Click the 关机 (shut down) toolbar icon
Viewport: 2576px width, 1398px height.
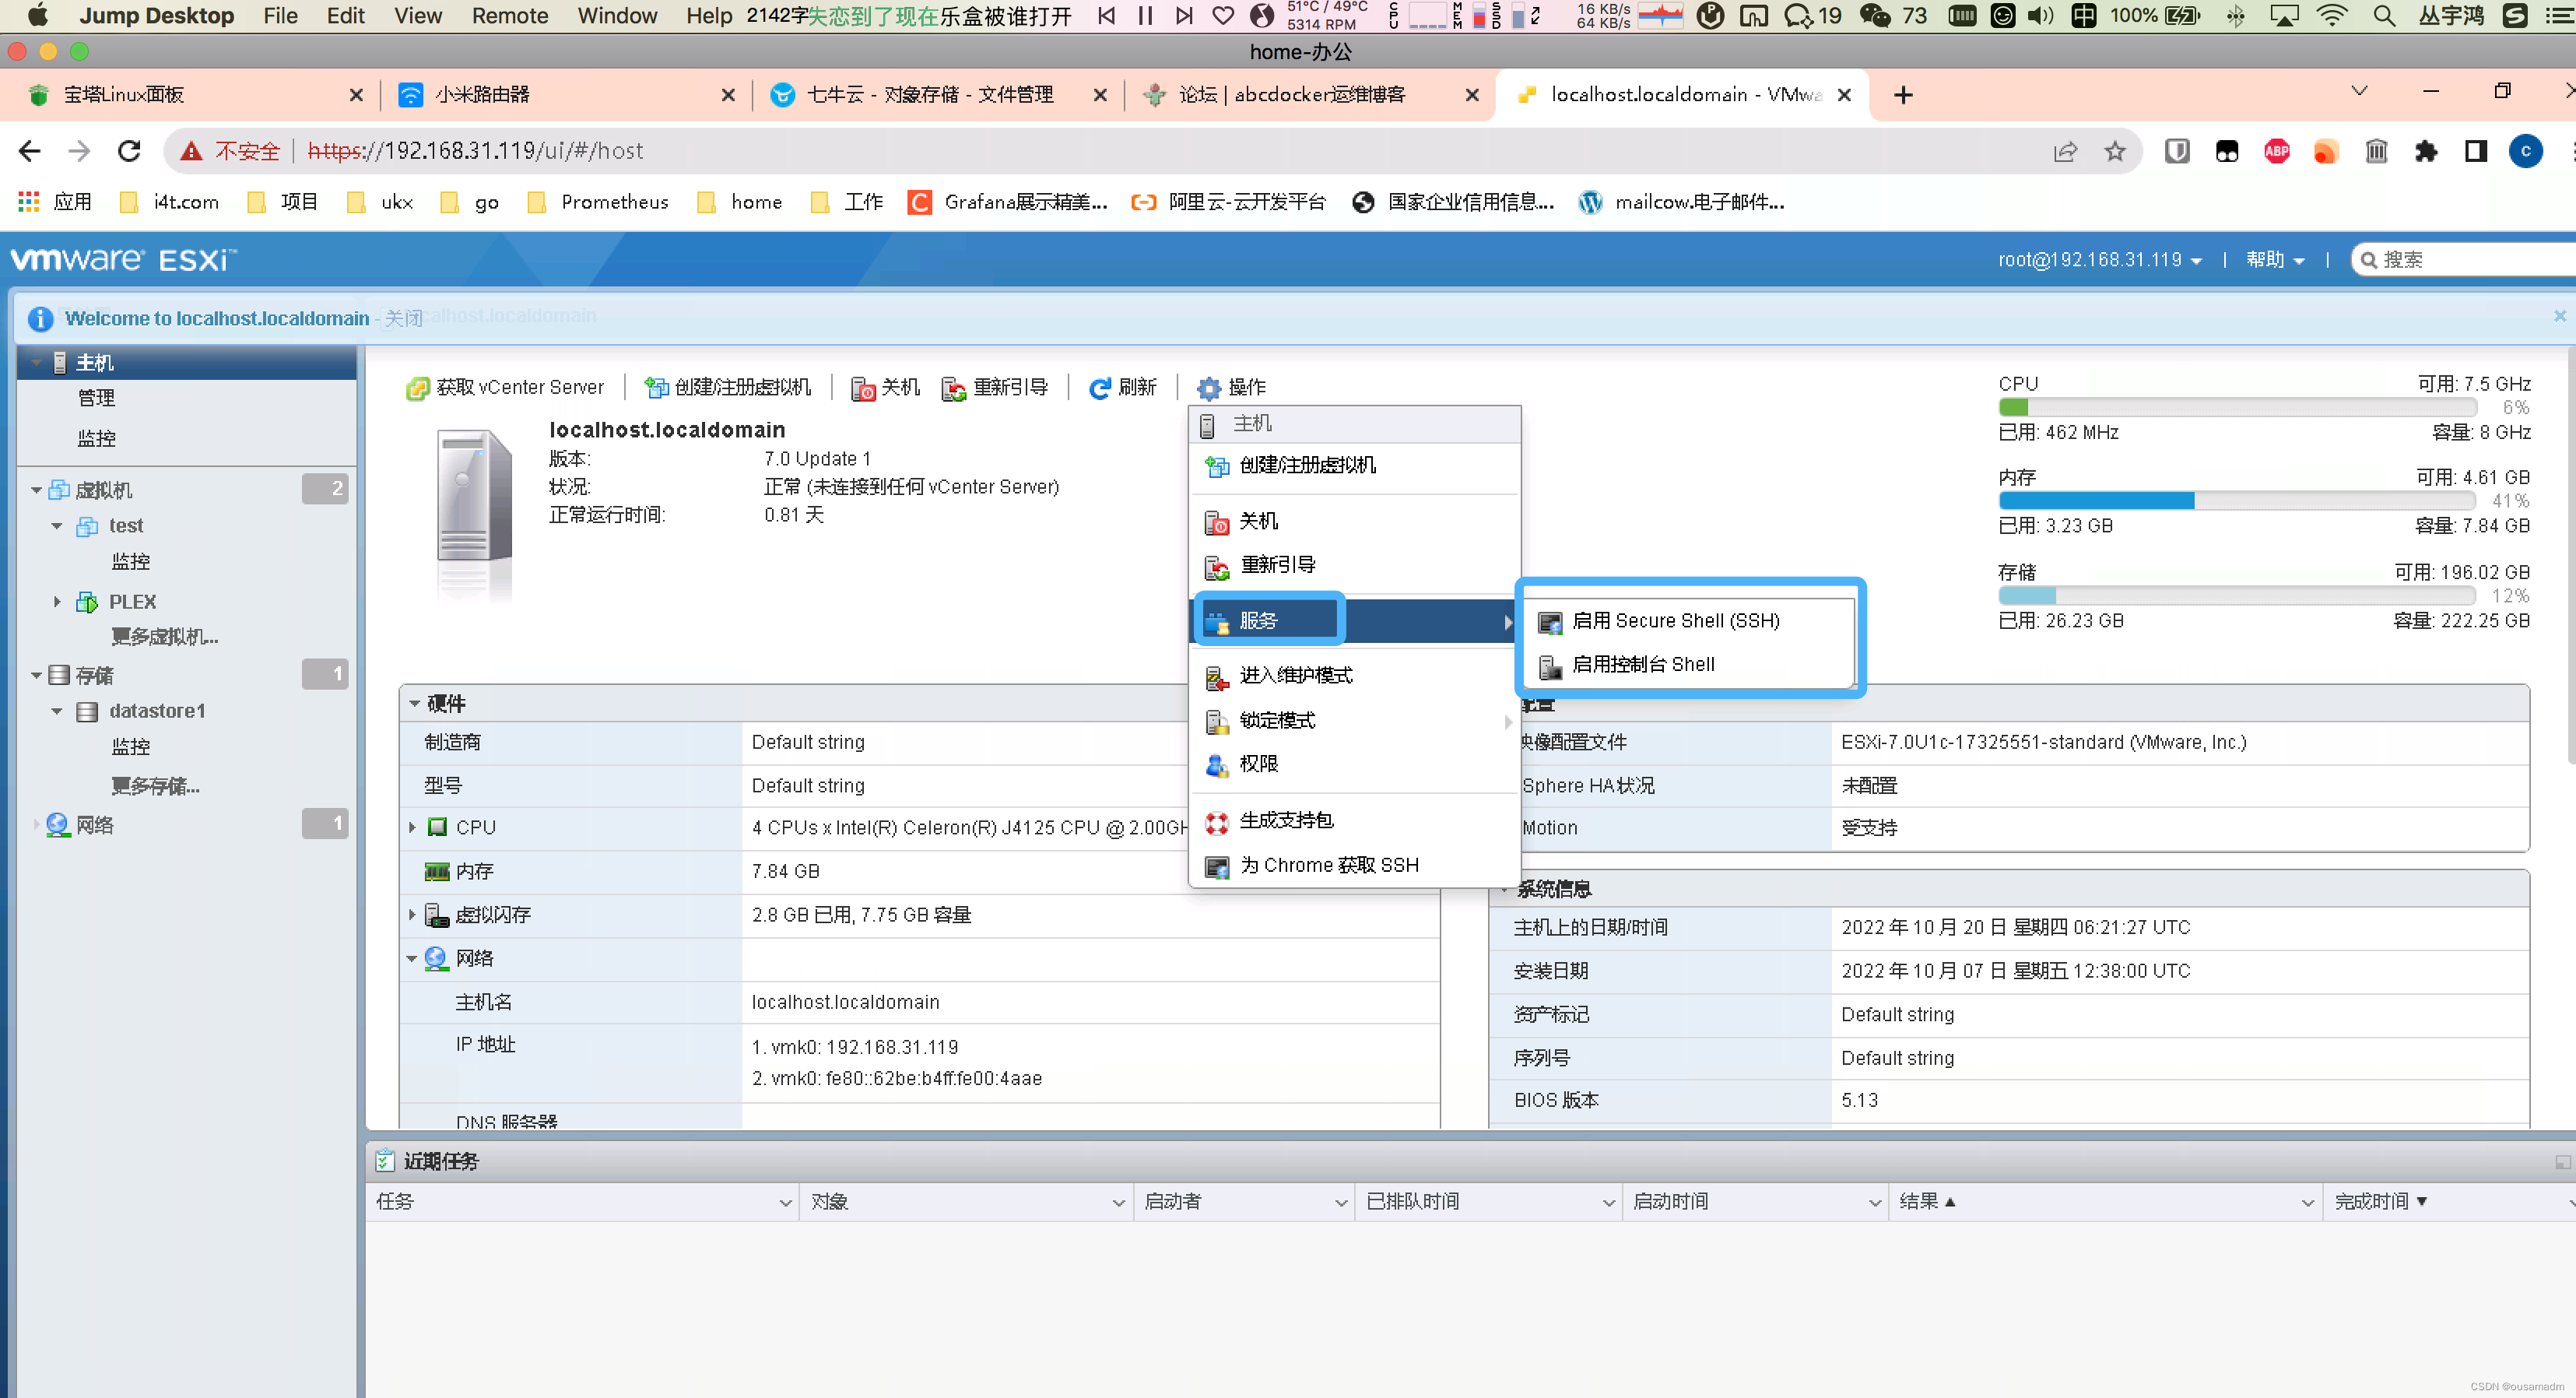click(863, 388)
